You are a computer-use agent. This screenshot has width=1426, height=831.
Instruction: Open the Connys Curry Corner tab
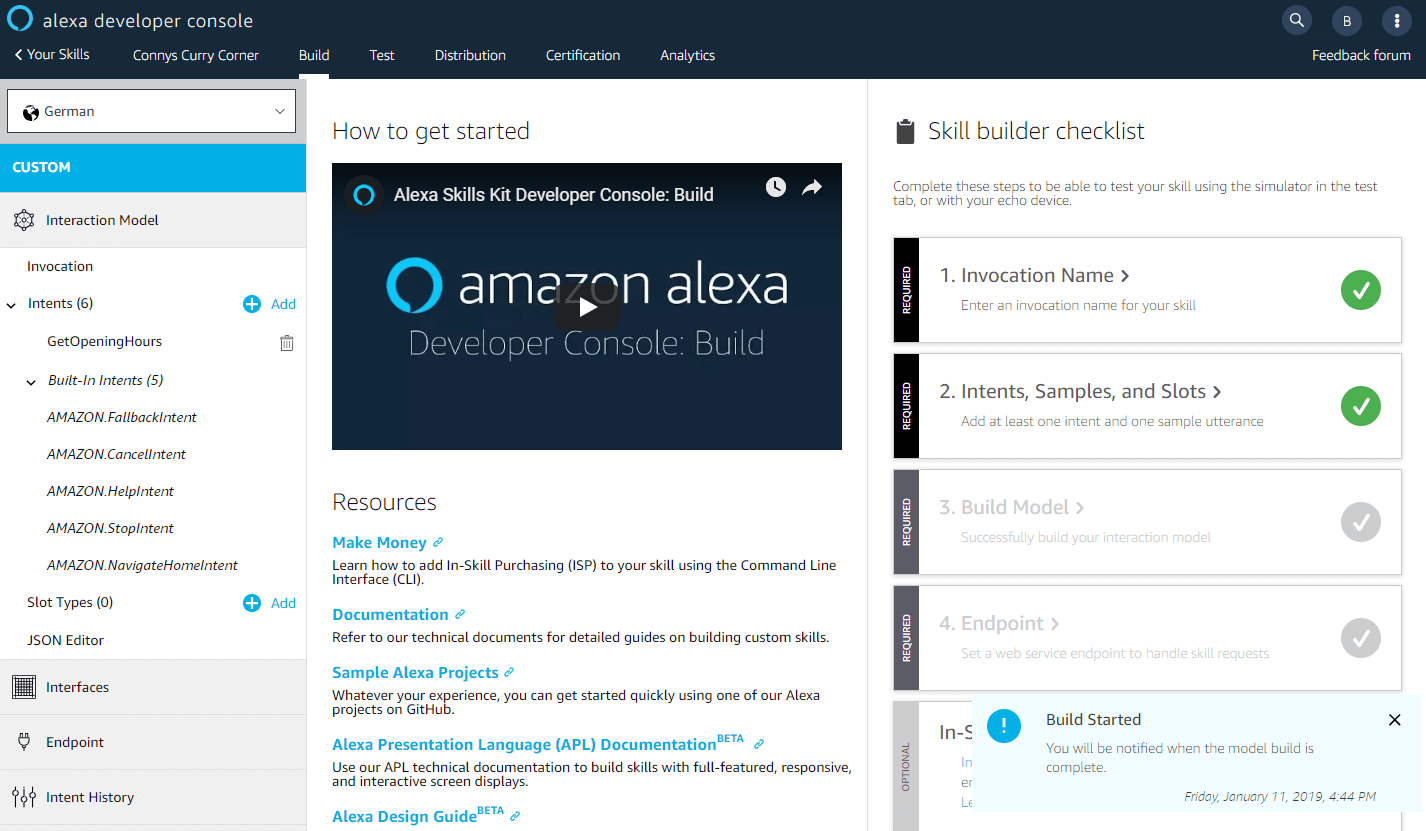point(196,55)
